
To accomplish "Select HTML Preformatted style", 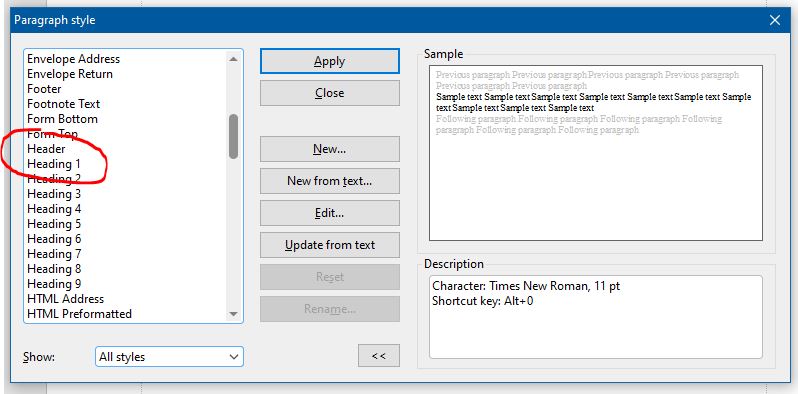I will pos(79,314).
